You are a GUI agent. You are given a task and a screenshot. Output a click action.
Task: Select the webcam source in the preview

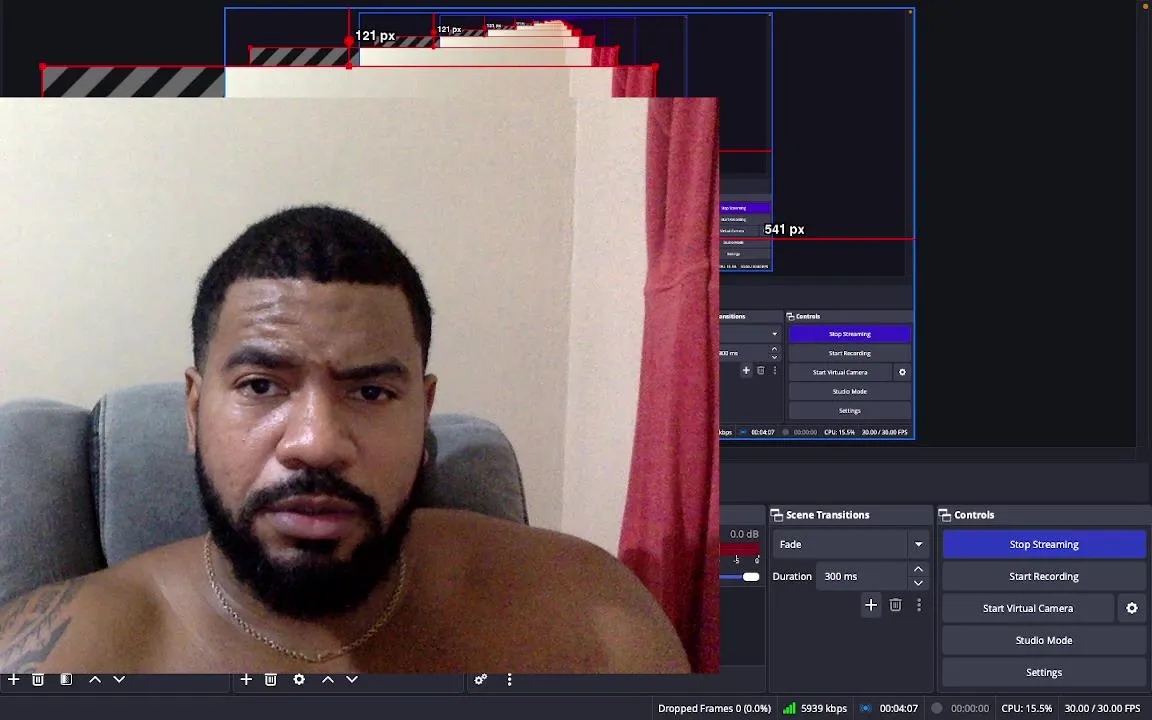click(x=359, y=385)
